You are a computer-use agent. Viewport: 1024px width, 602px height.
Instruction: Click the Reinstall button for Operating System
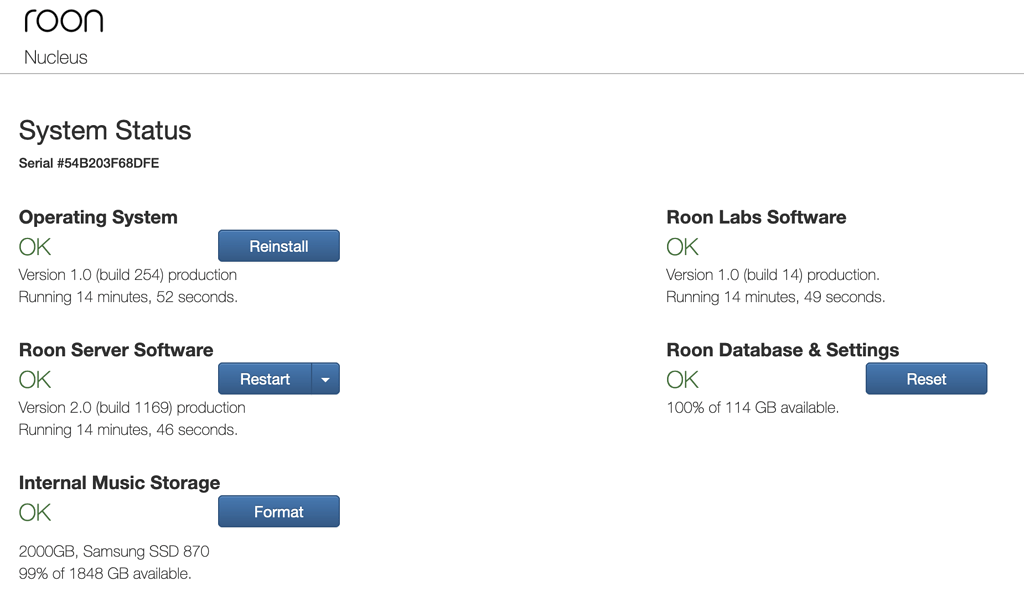pos(278,245)
